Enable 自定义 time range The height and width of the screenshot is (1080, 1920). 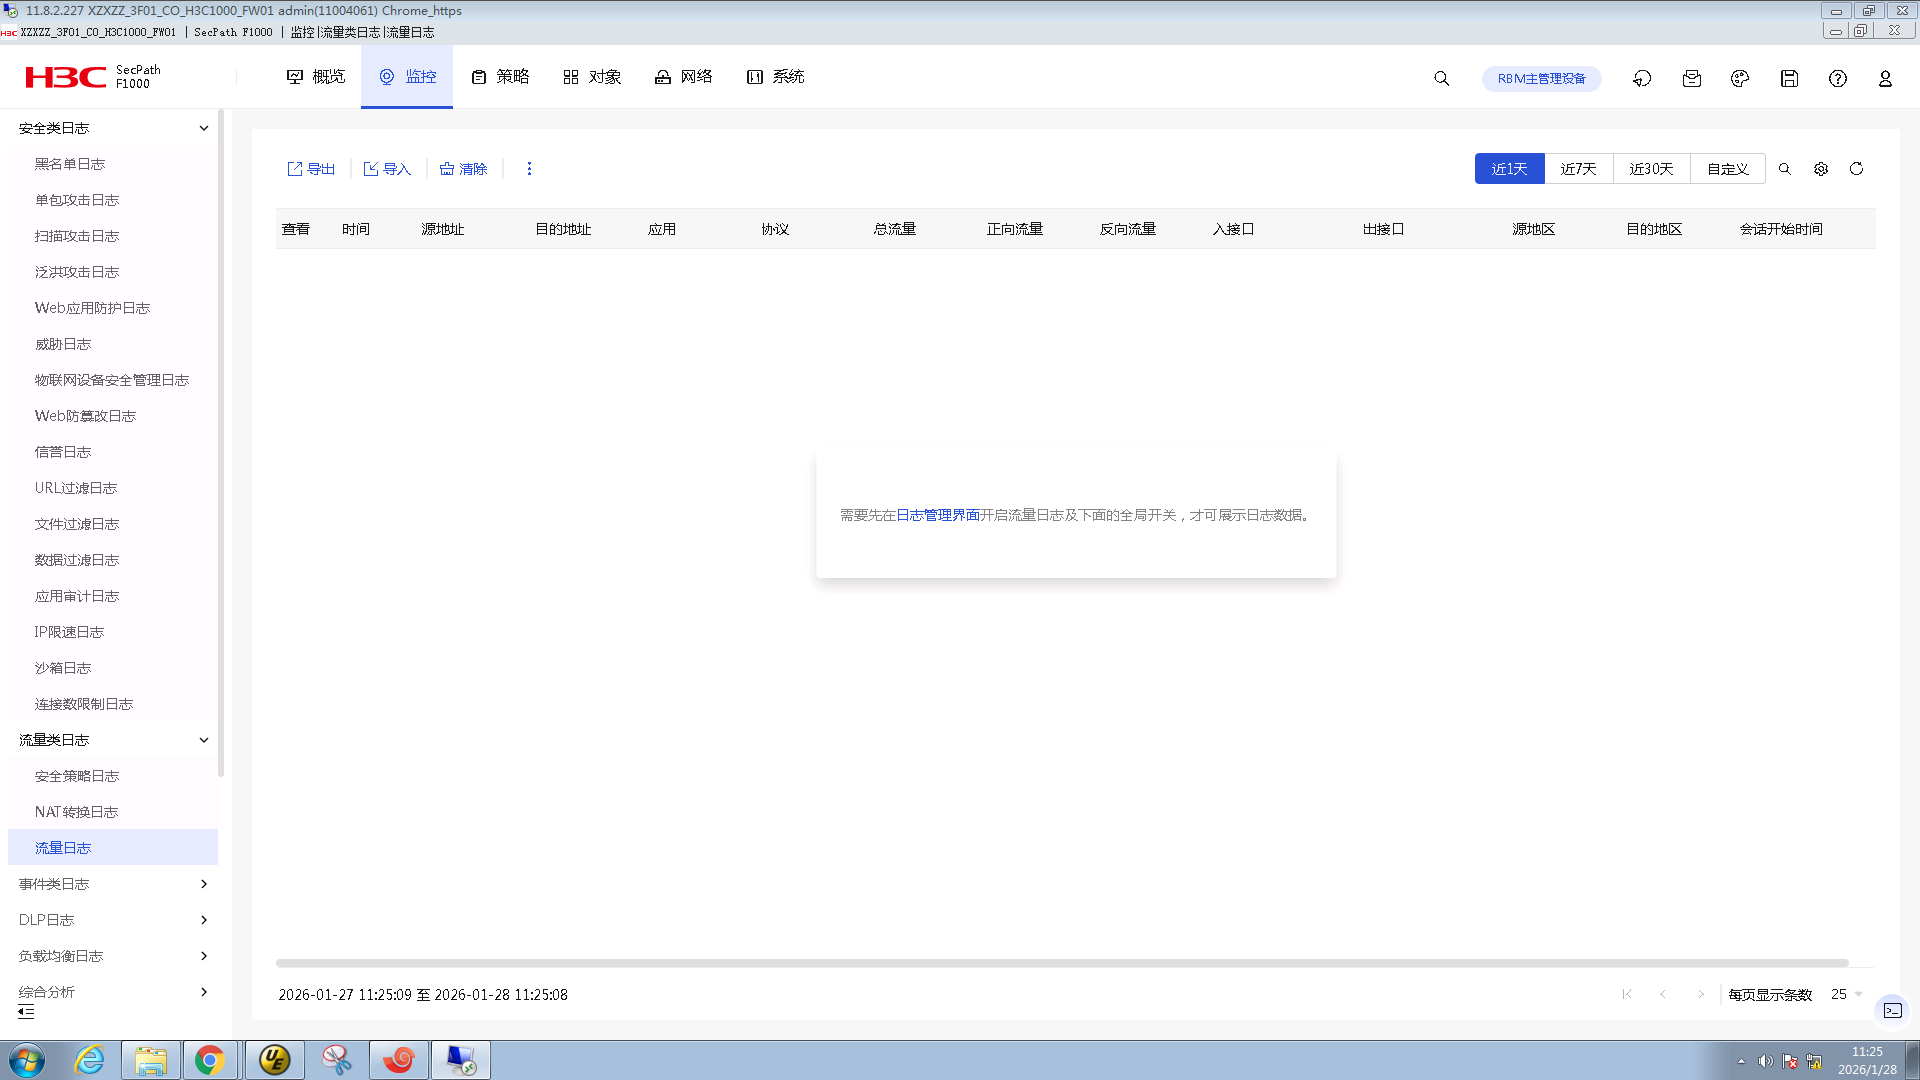[1727, 168]
